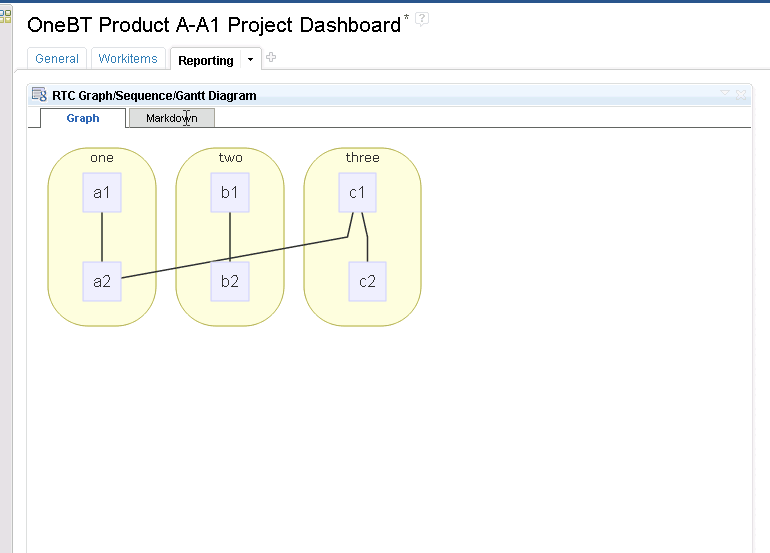Open the Workitems tab
The height and width of the screenshot is (553, 770).
[128, 59]
